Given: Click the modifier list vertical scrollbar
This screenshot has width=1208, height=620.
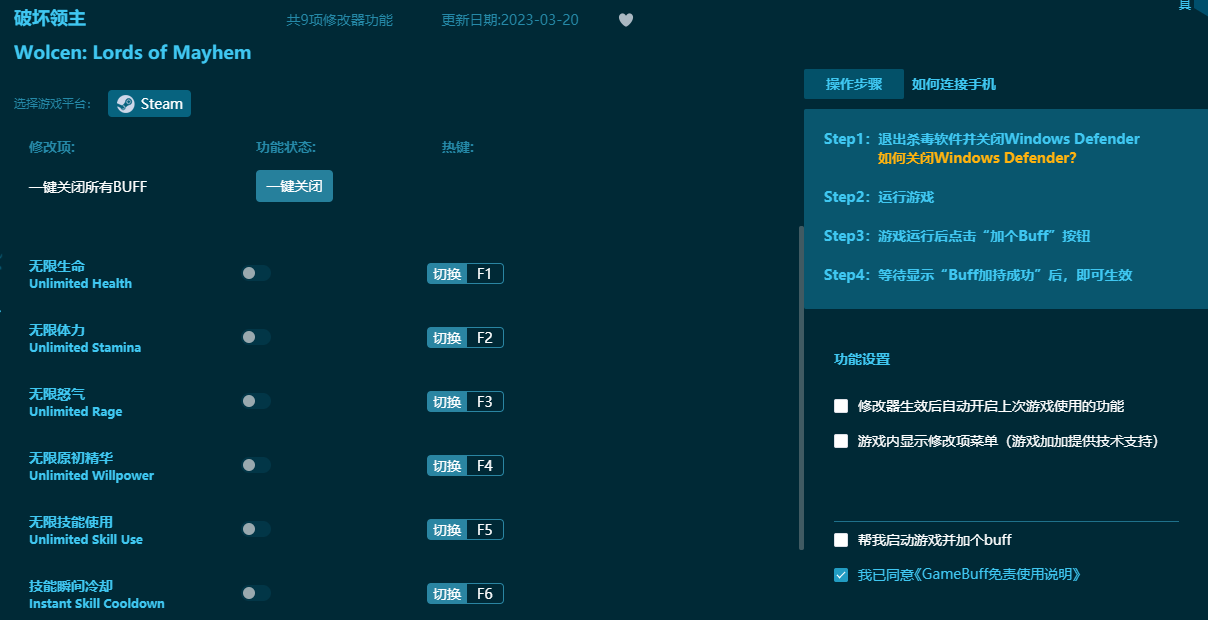Looking at the screenshot, I should [801, 388].
